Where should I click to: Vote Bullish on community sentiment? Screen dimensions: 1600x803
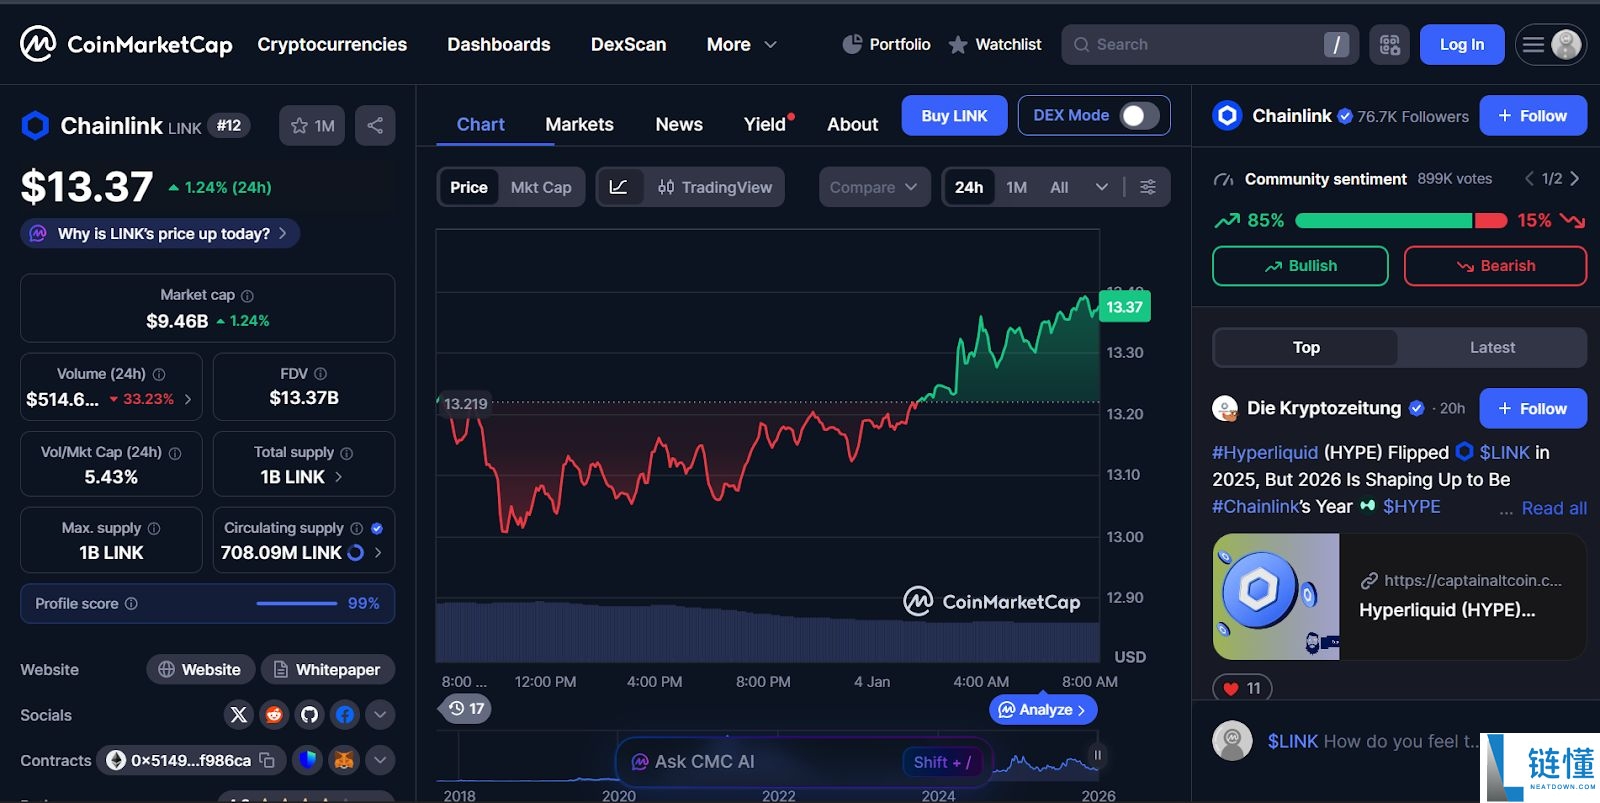coord(1300,266)
